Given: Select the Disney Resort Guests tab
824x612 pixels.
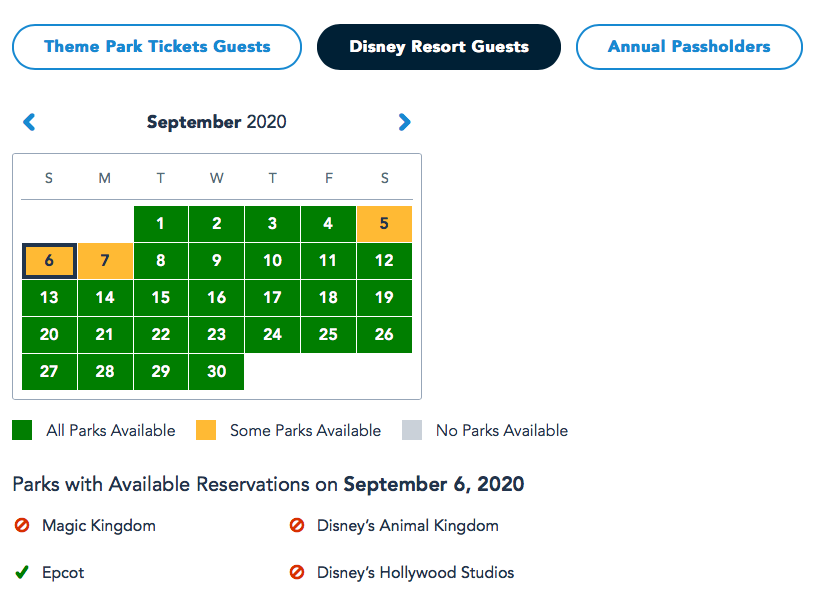Looking at the screenshot, I should pyautogui.click(x=439, y=47).
